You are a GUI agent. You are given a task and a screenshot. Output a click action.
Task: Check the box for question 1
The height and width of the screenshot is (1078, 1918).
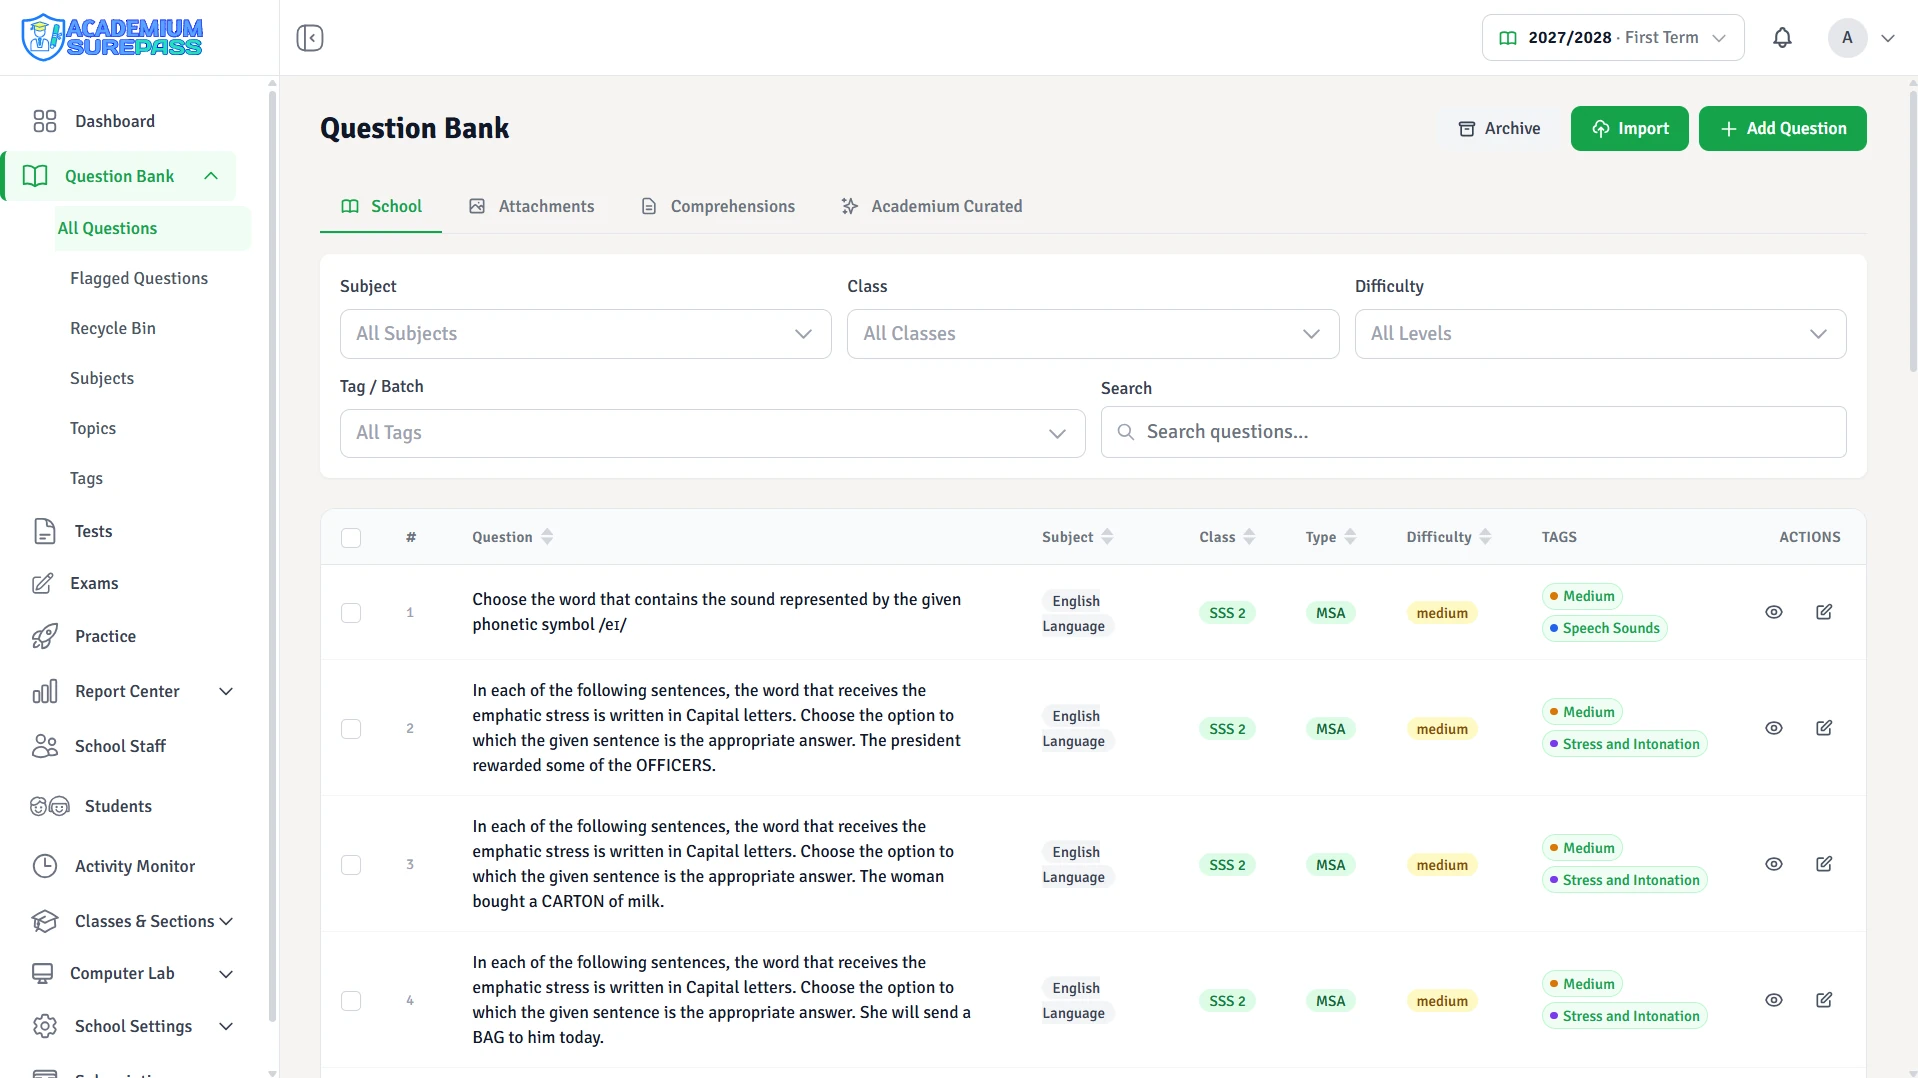[x=351, y=613]
